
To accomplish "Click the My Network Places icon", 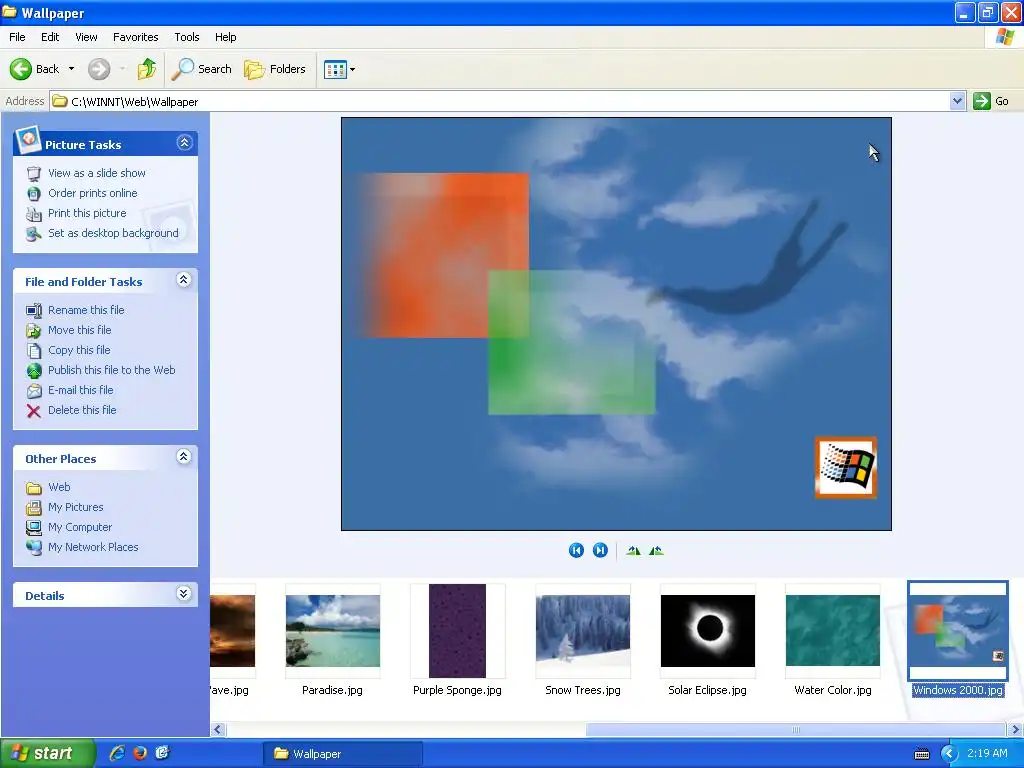I will coord(34,547).
